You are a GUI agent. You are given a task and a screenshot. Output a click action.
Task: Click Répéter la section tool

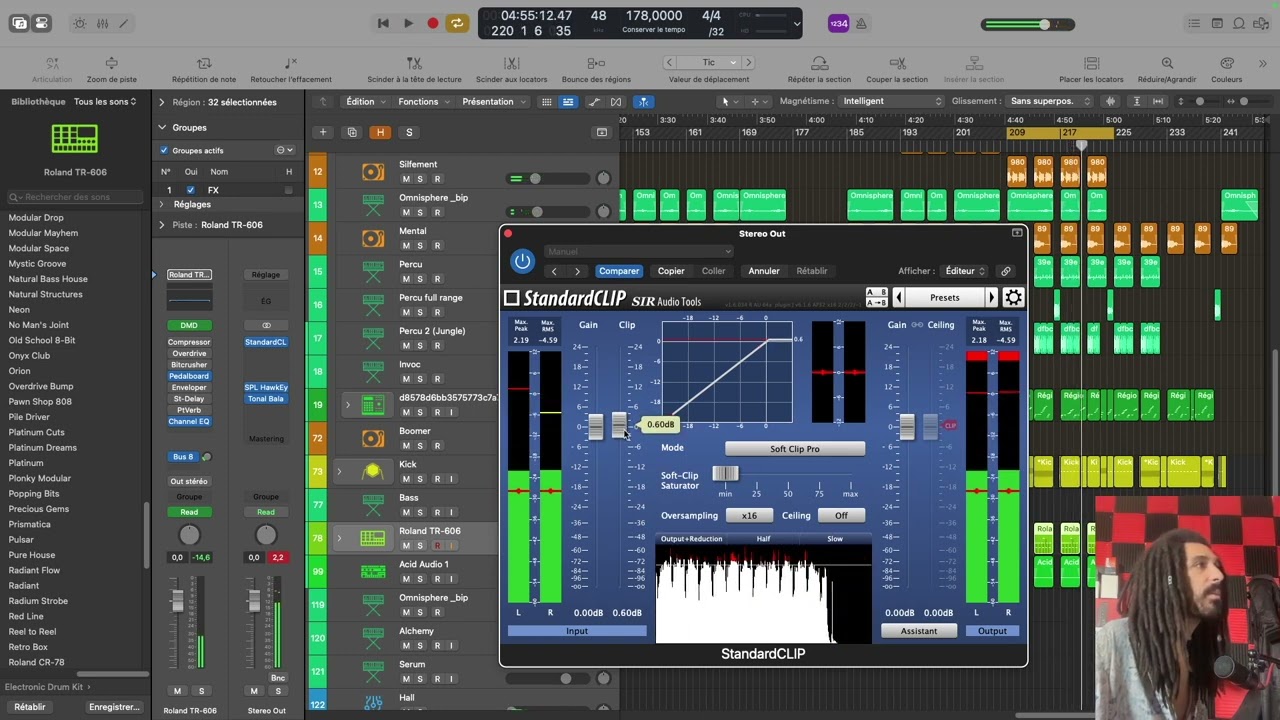coord(819,69)
